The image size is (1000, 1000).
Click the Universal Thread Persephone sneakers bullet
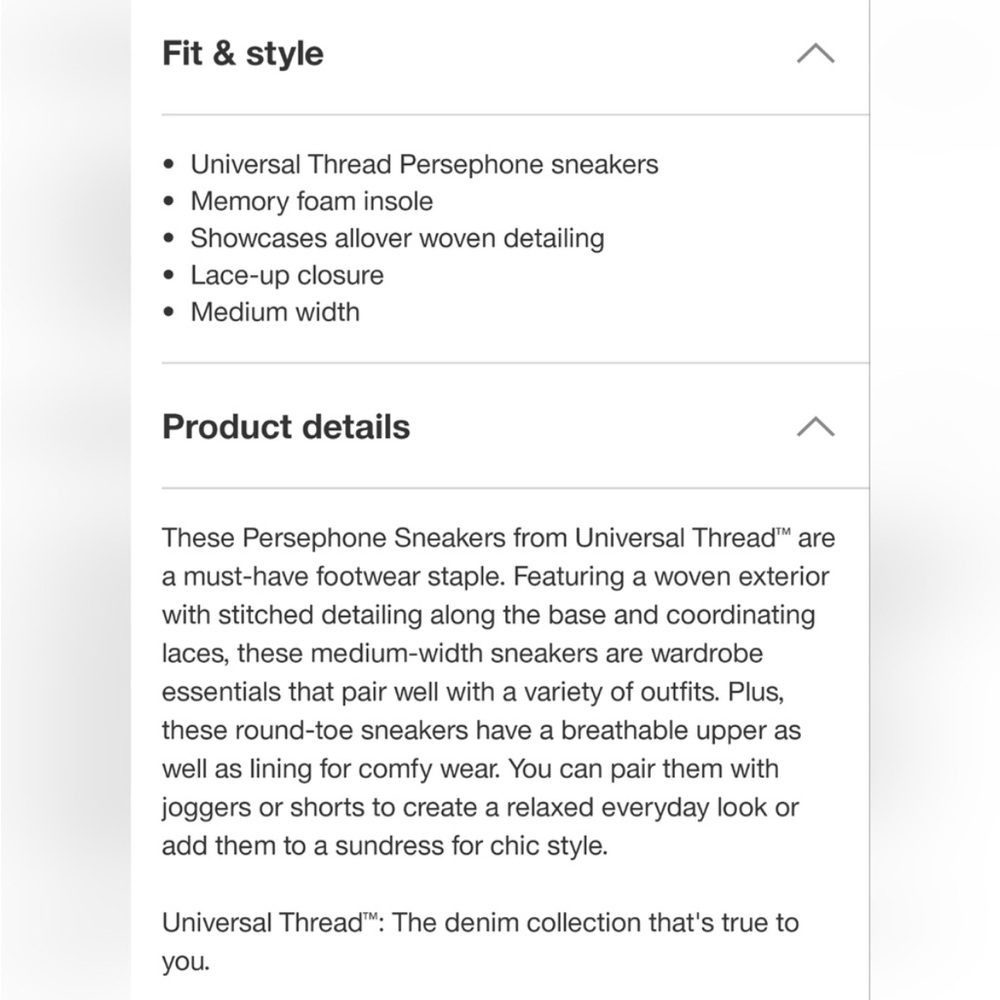click(423, 164)
